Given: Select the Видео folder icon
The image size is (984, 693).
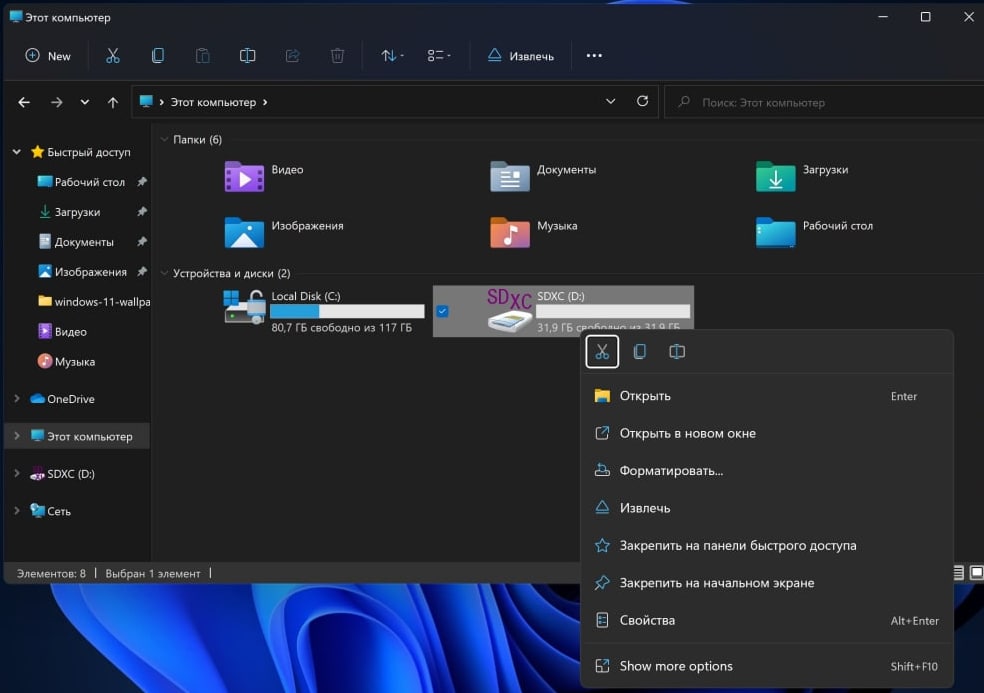Looking at the screenshot, I should coord(244,176).
